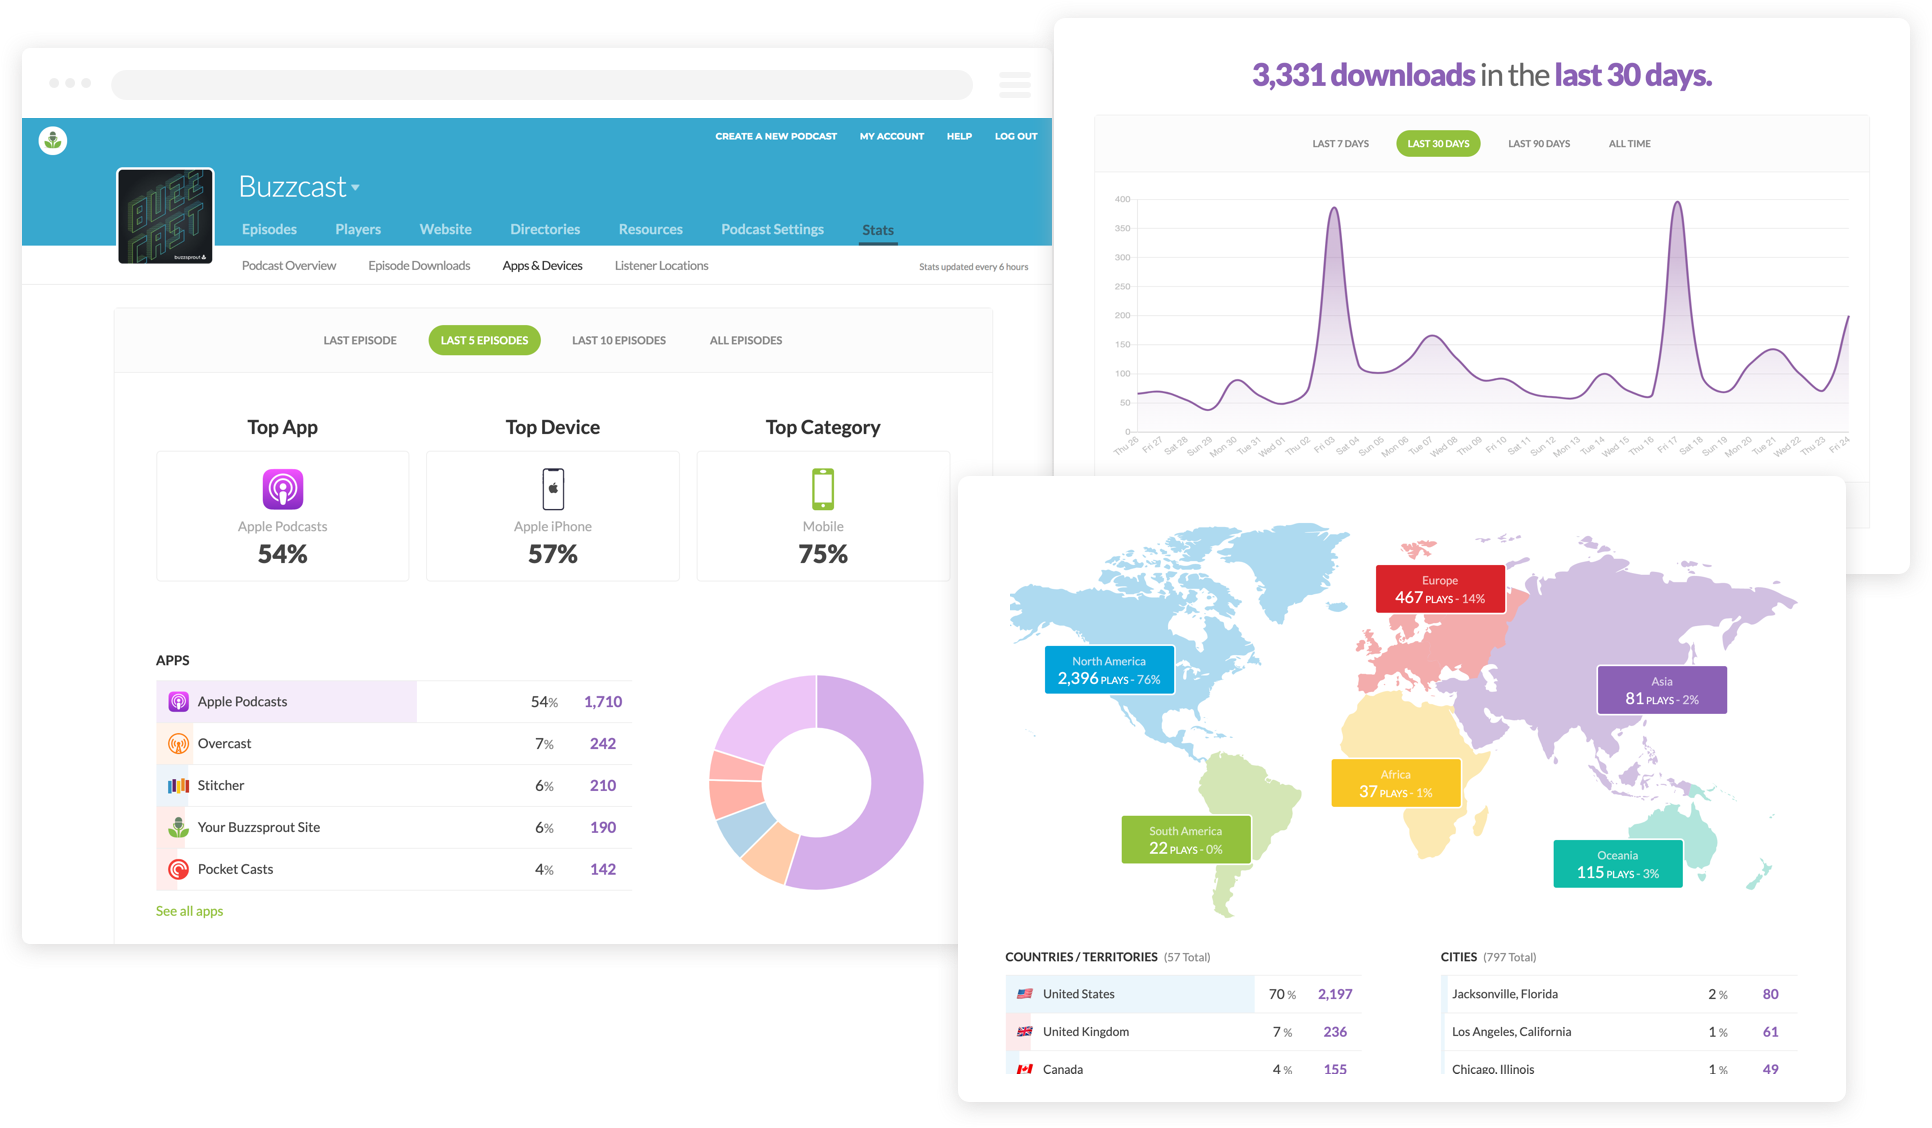
Task: Switch to Podcast Overview sub-tab
Action: [289, 266]
